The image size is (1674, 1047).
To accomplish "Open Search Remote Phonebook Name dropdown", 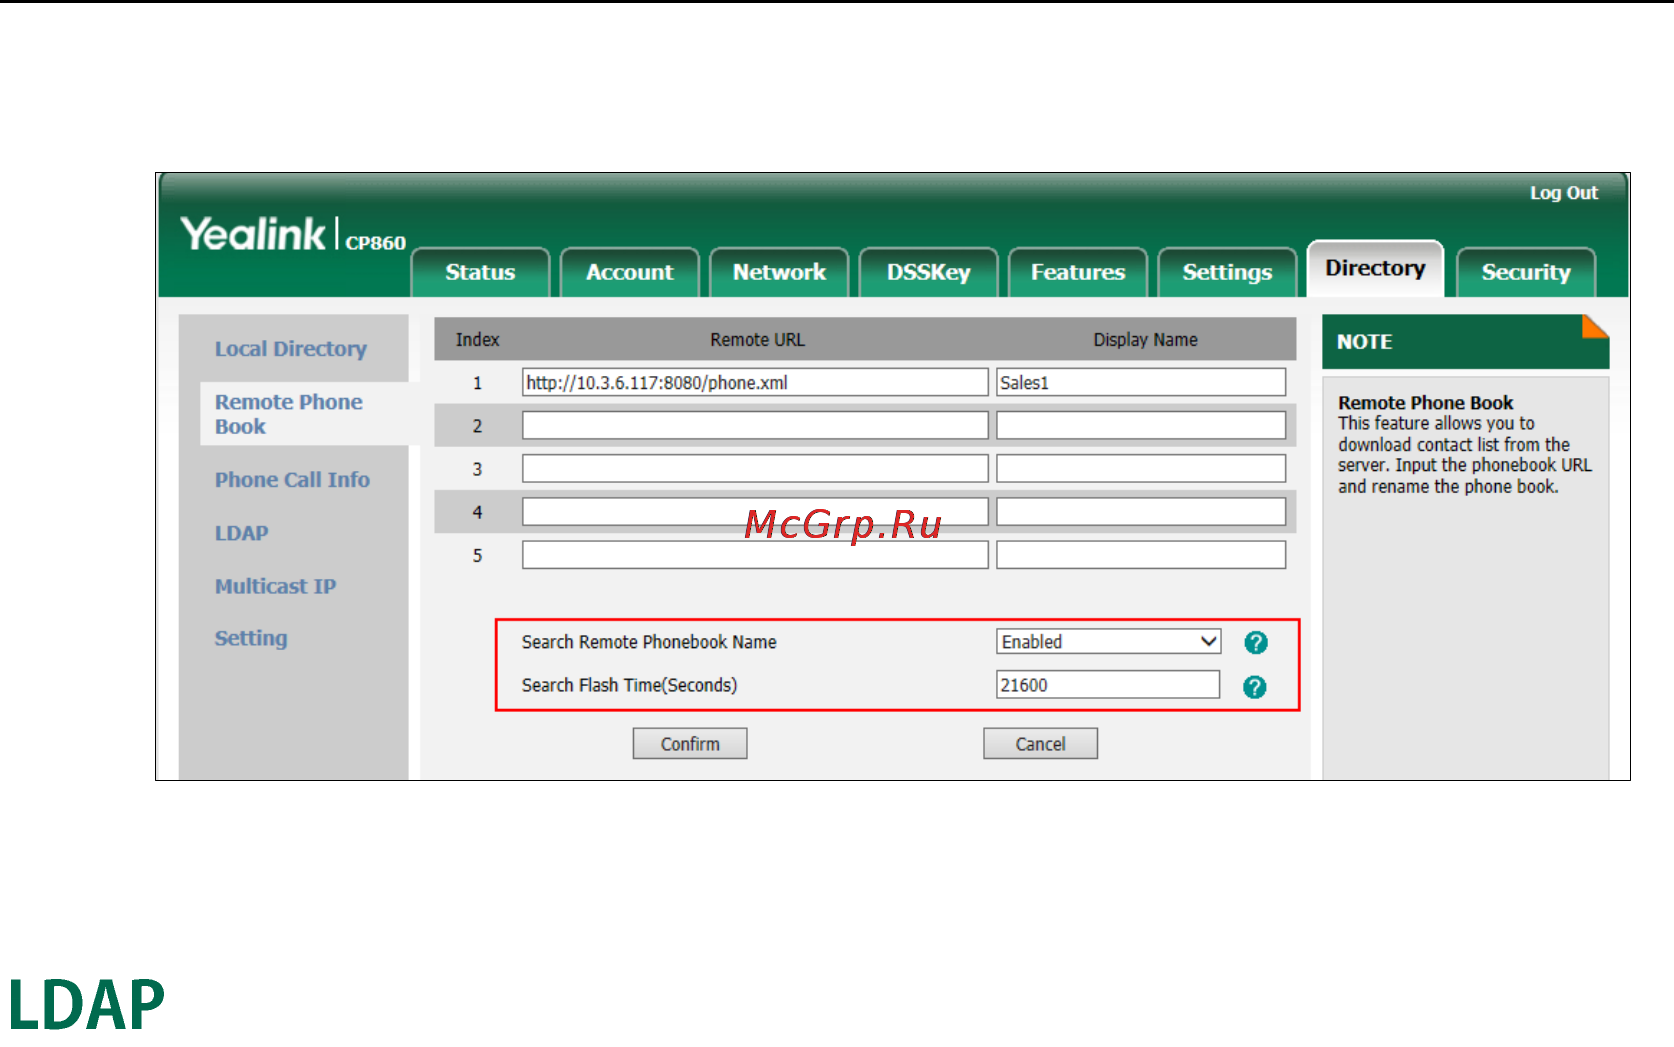I will [x=1109, y=642].
